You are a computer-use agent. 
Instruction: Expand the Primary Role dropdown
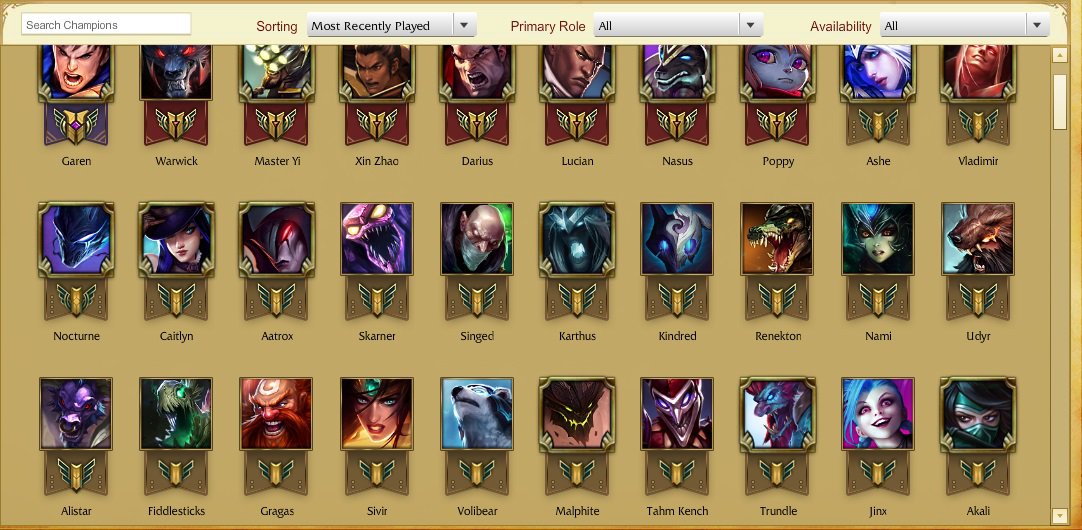[x=678, y=26]
